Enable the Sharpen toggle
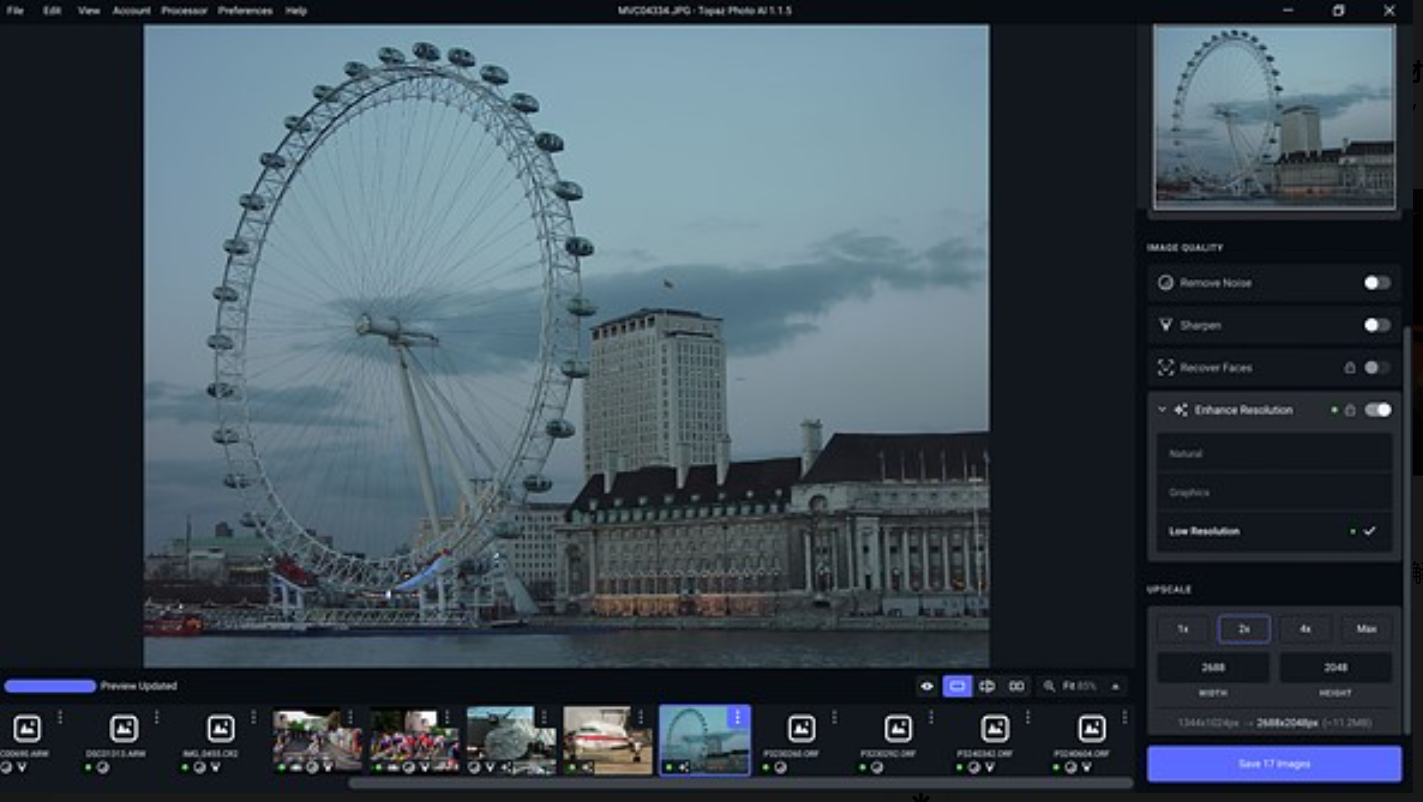The height and width of the screenshot is (802, 1423). pyautogui.click(x=1377, y=325)
